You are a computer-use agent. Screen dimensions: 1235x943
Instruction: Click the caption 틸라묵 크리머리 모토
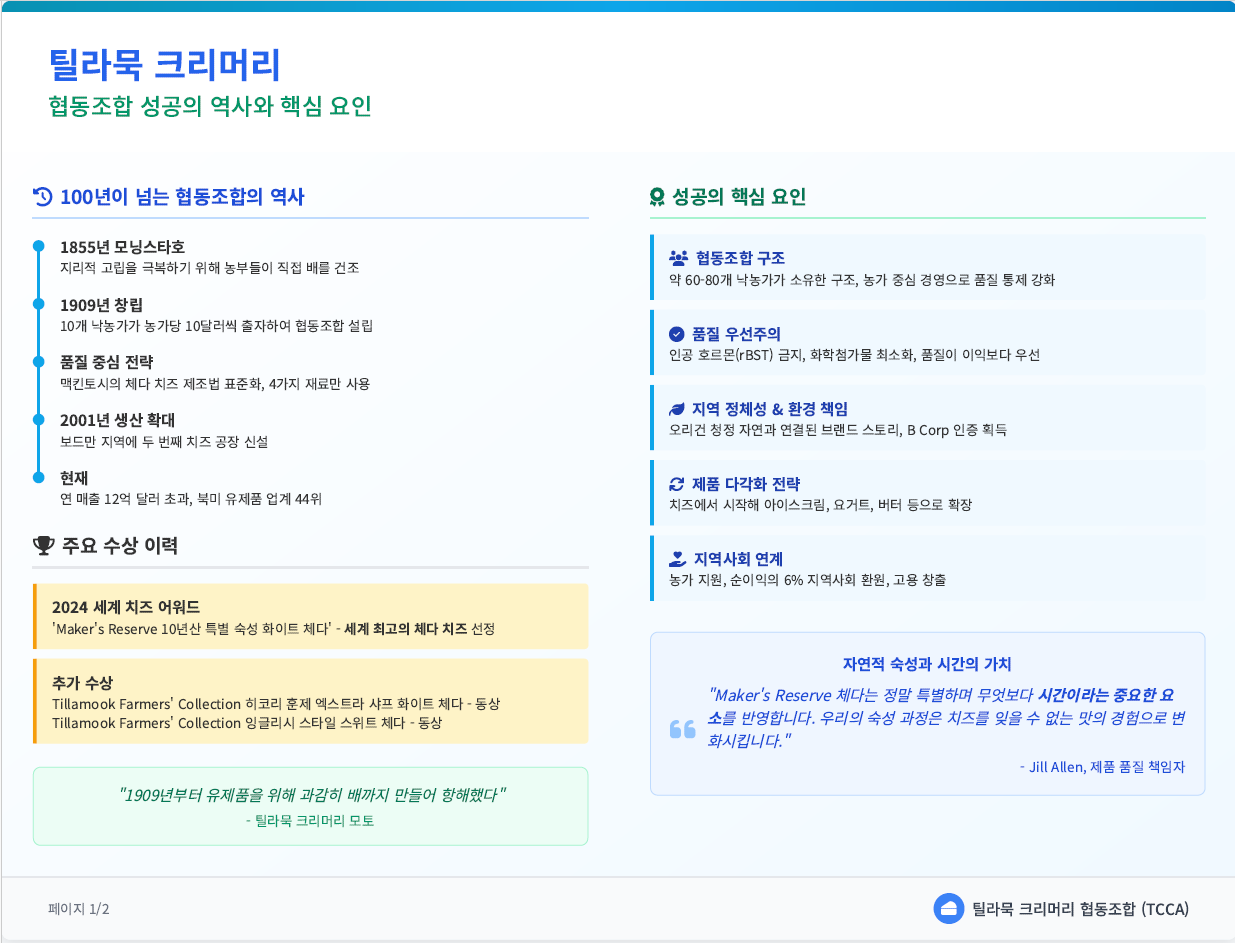[310, 821]
